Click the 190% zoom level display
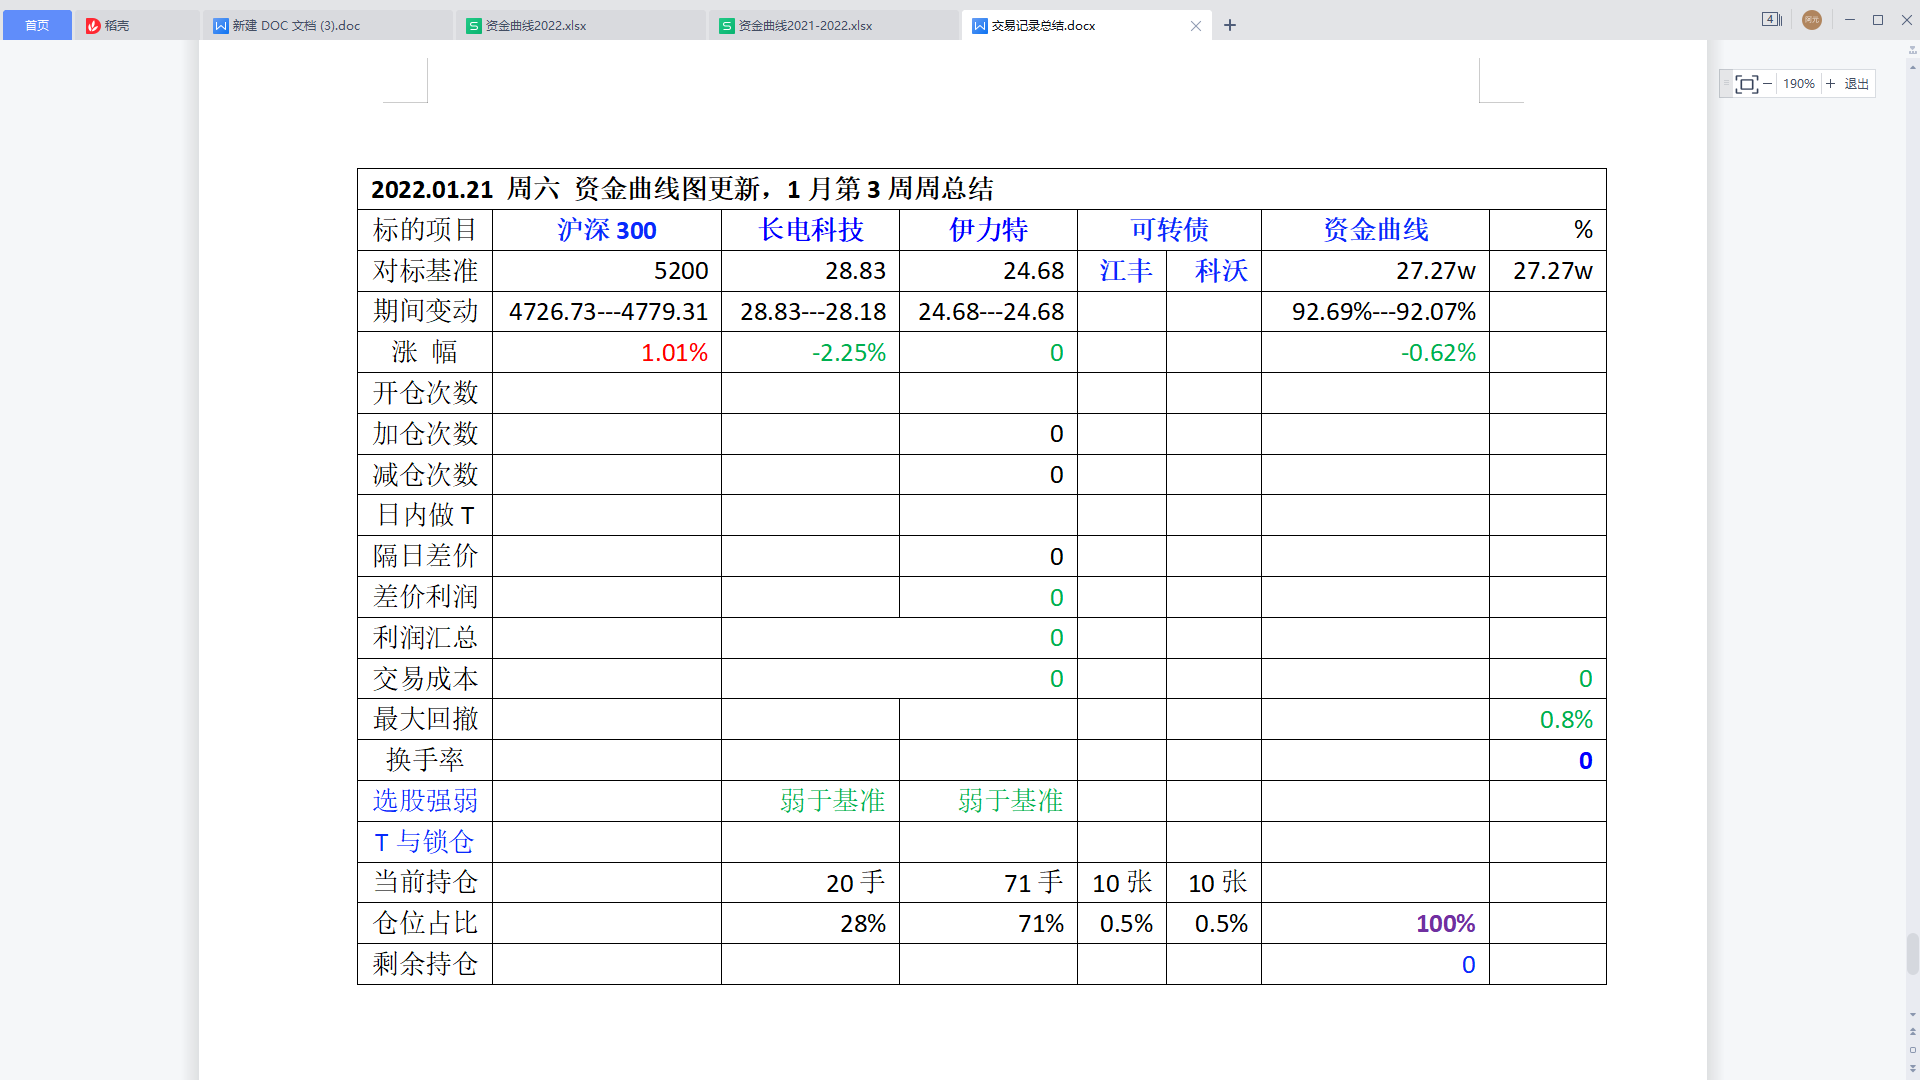The width and height of the screenshot is (1920, 1080). point(1799,83)
